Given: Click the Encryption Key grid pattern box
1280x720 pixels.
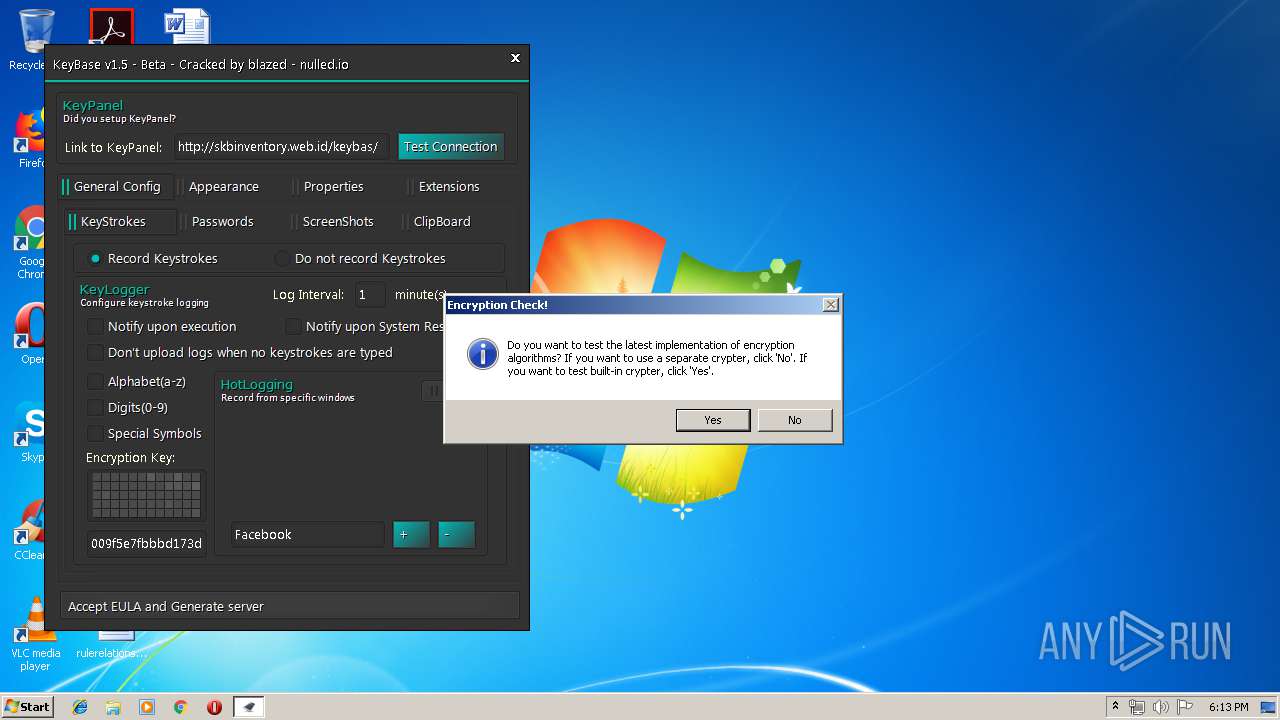Looking at the screenshot, I should (x=146, y=495).
